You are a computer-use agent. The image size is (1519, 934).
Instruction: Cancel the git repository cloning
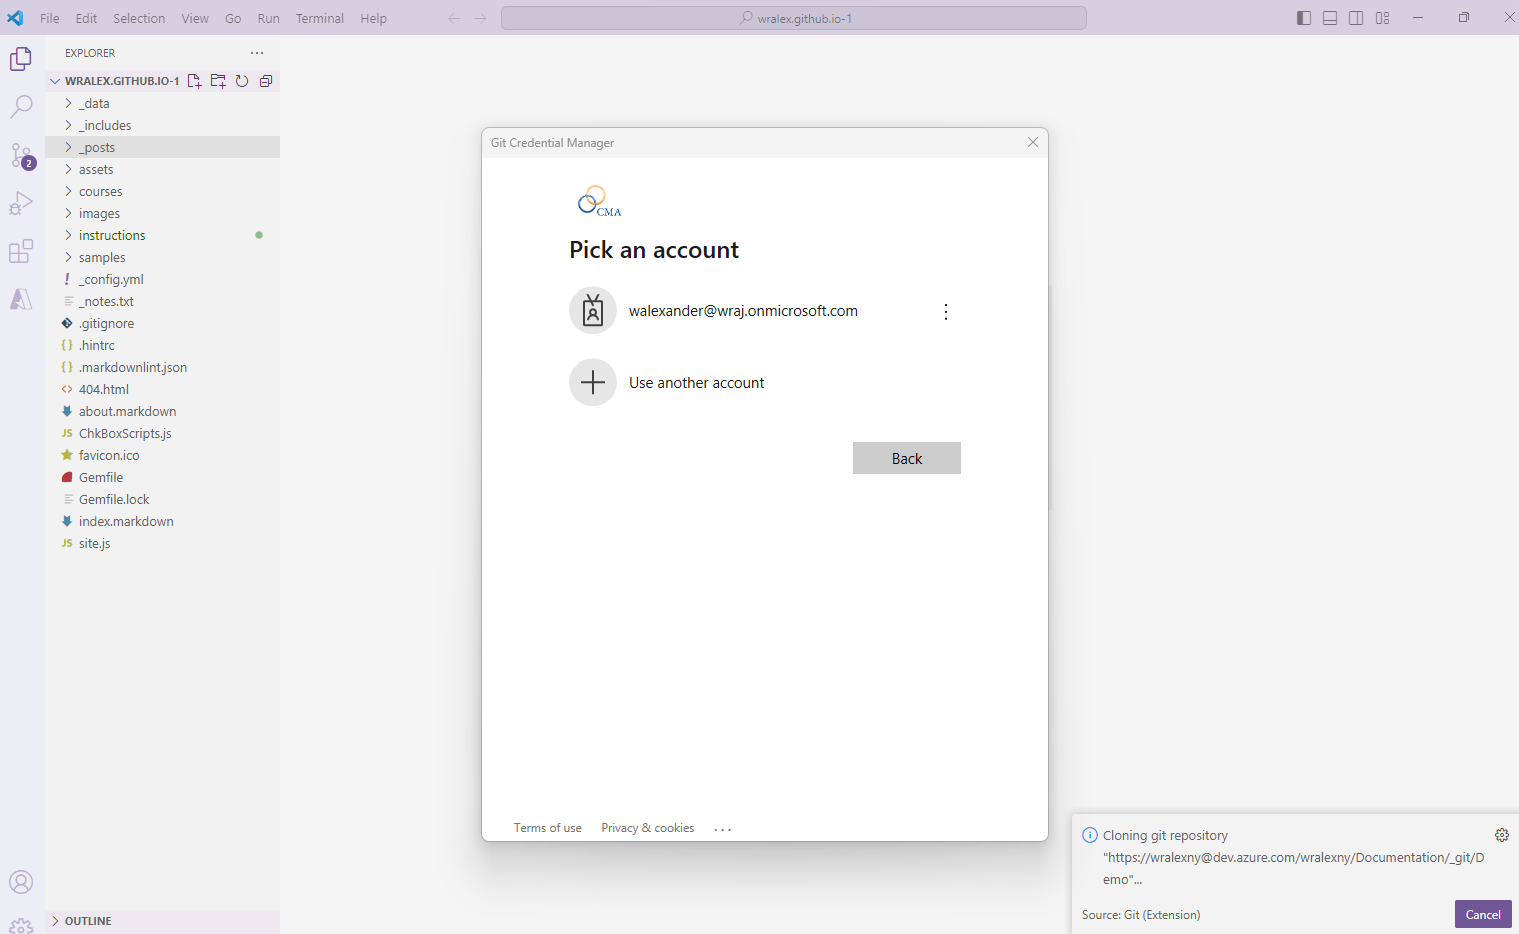[1483, 914]
